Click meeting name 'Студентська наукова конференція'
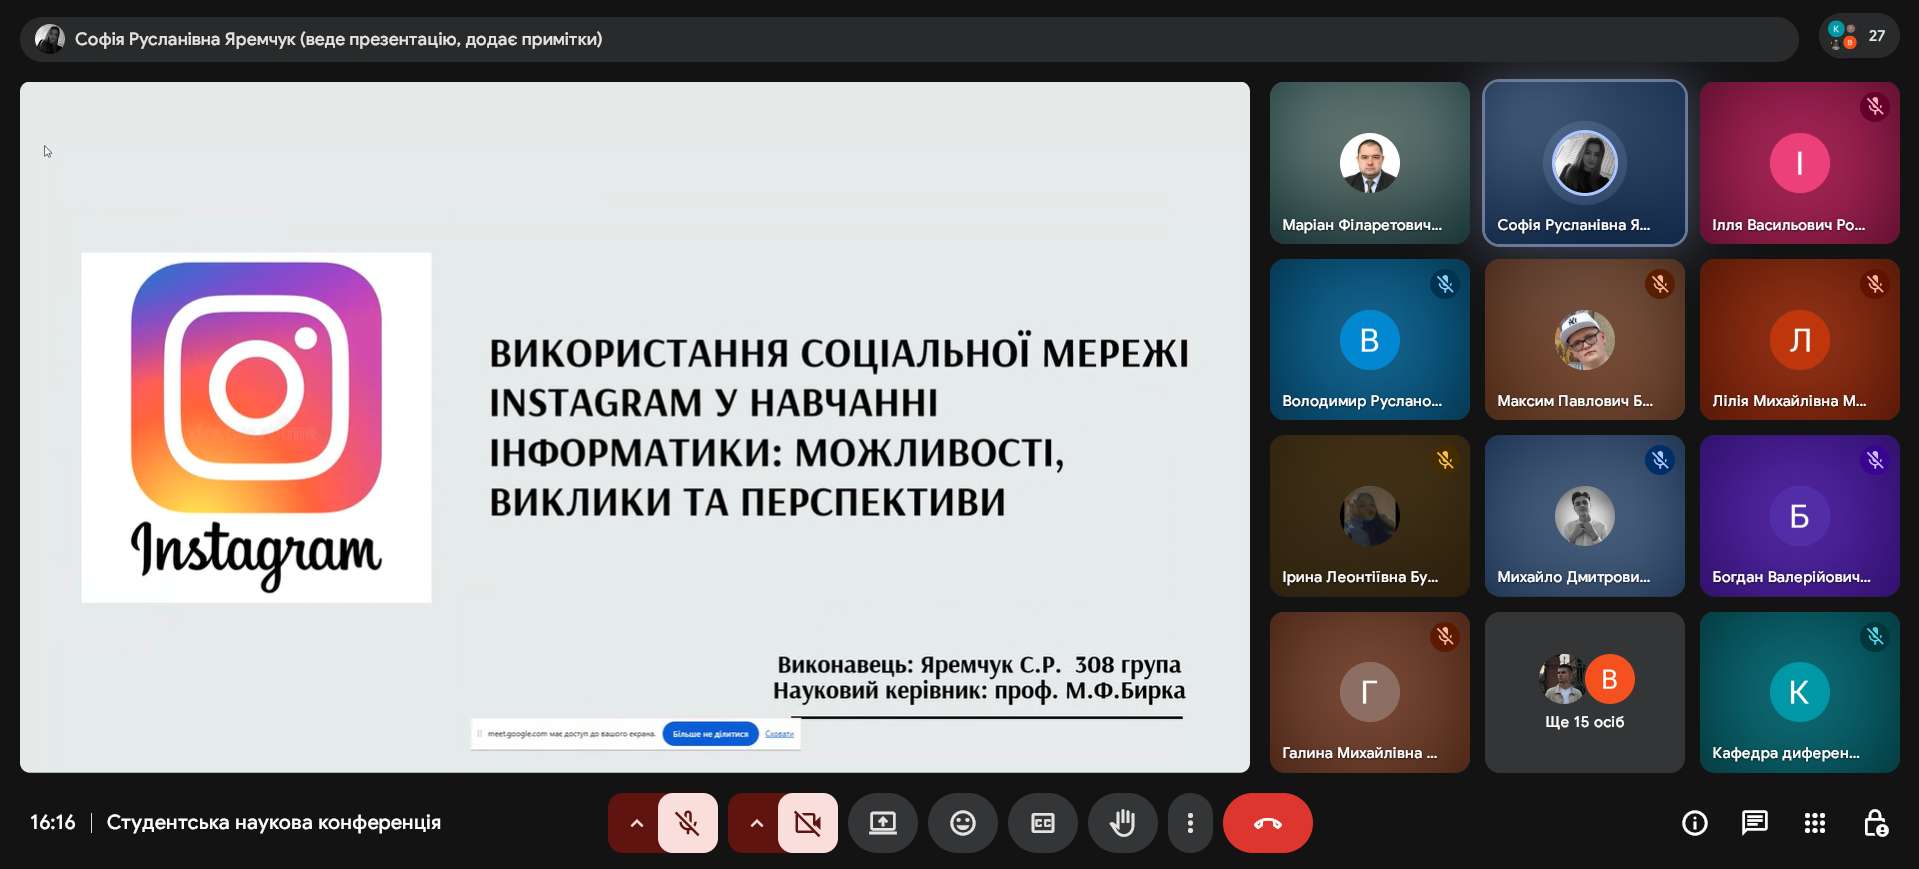1919x869 pixels. 274,822
